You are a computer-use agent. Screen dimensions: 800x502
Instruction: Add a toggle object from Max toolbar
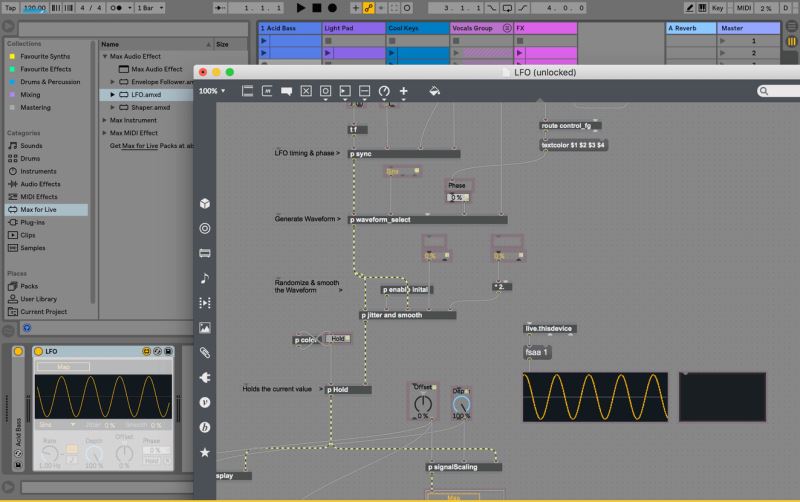(x=306, y=91)
